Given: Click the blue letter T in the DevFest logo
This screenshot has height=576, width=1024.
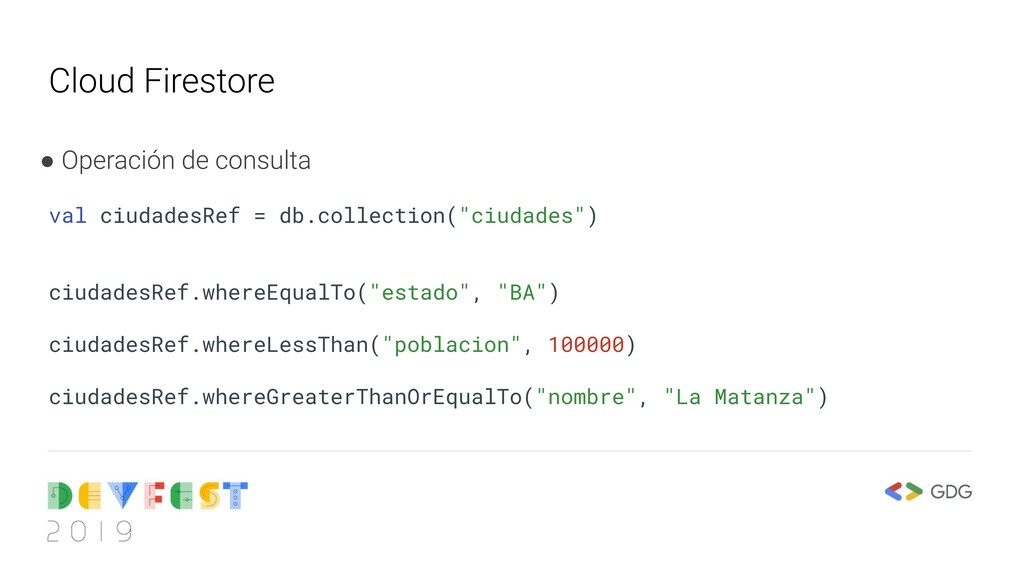Looking at the screenshot, I should (234, 496).
